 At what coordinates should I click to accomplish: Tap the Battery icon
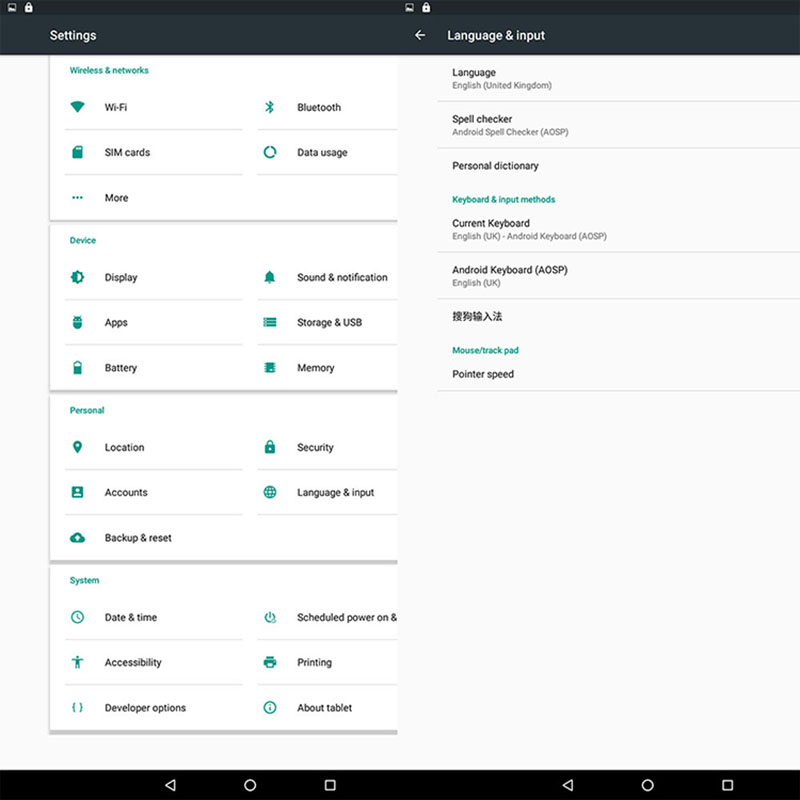tap(77, 368)
